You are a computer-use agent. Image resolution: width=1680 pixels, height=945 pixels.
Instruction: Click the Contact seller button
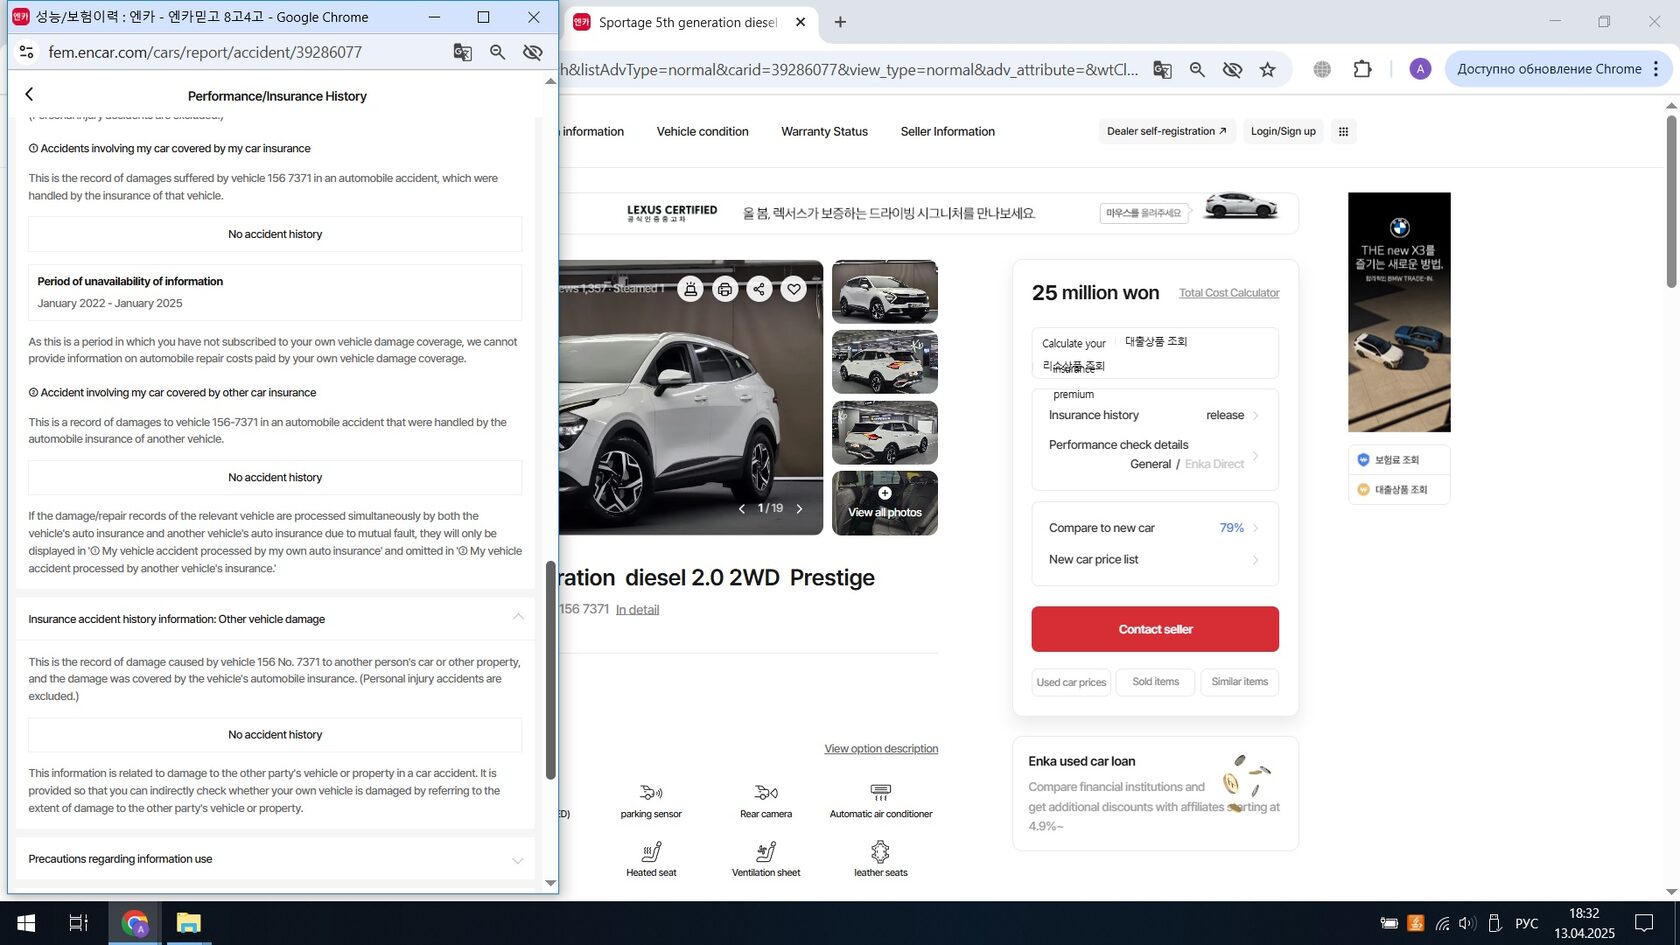coord(1155,629)
